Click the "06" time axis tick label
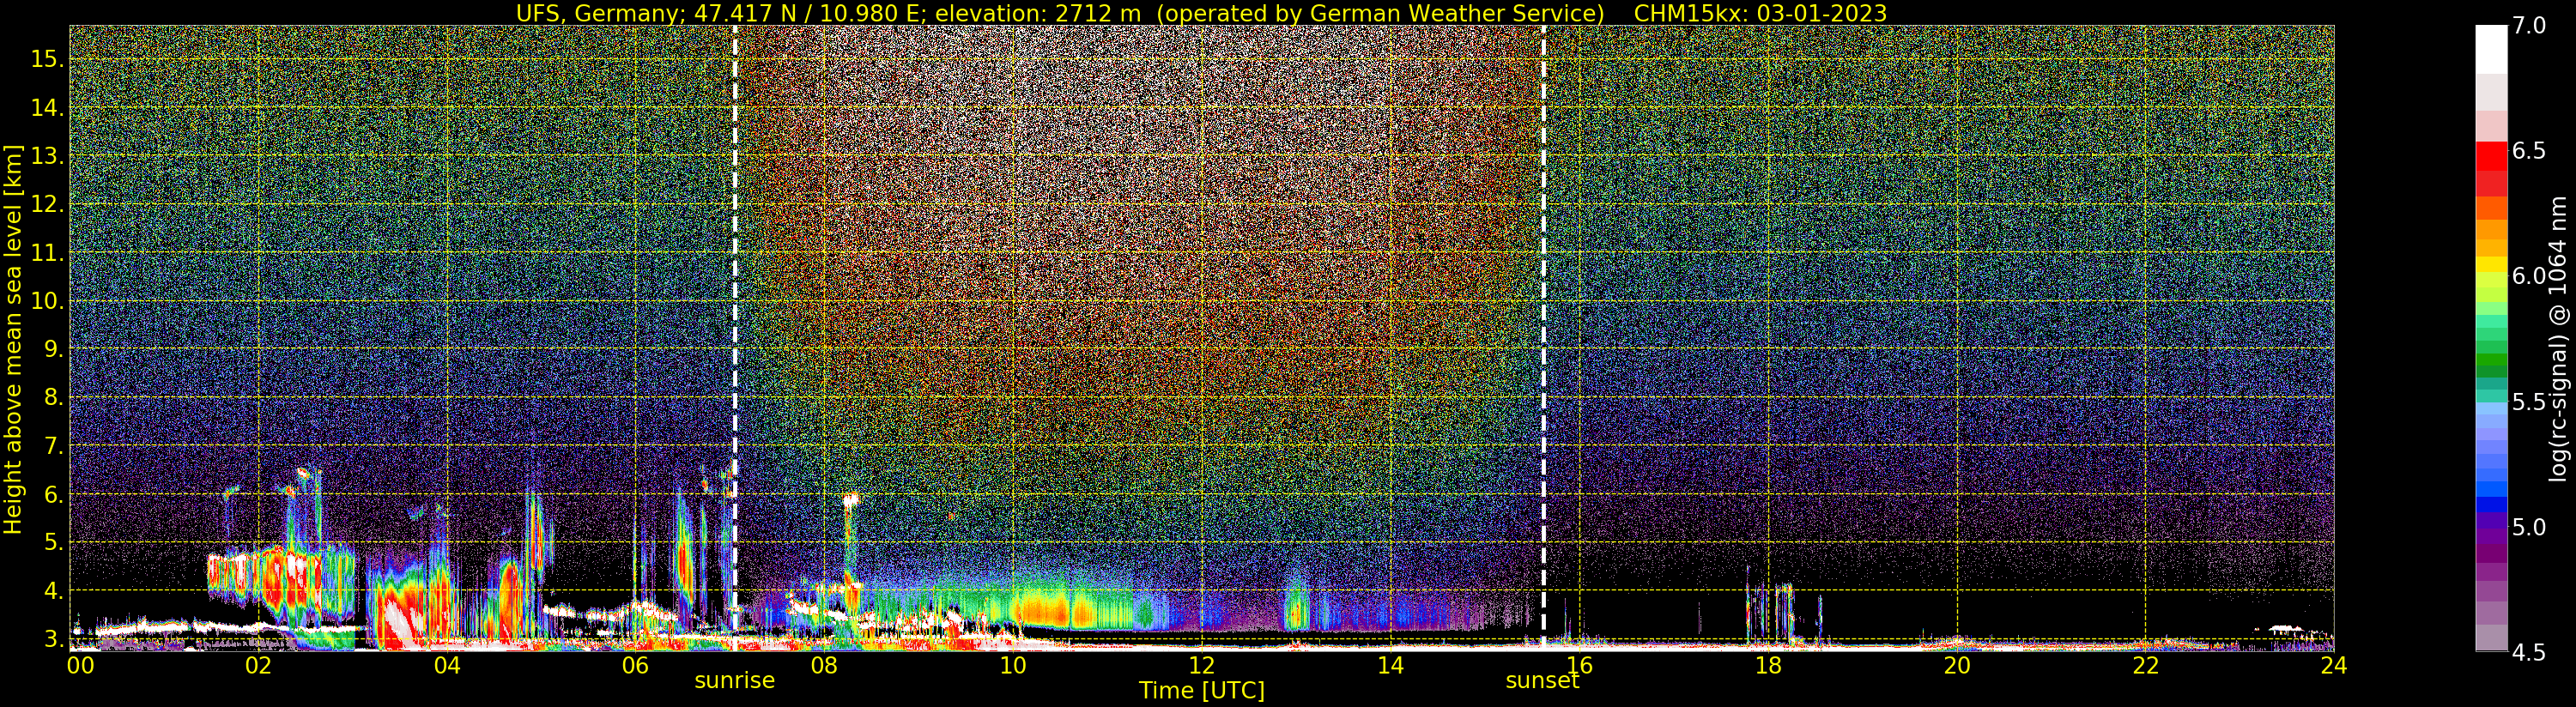 coord(636,664)
